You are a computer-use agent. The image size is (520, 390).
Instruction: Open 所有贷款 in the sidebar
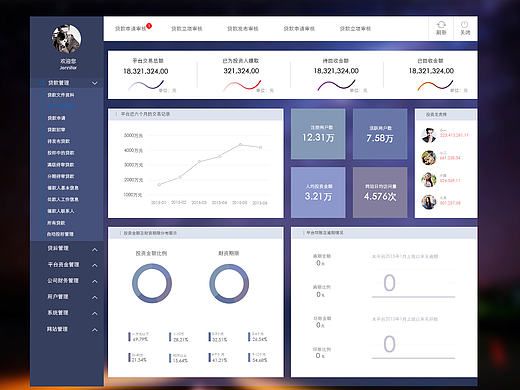[x=56, y=223]
